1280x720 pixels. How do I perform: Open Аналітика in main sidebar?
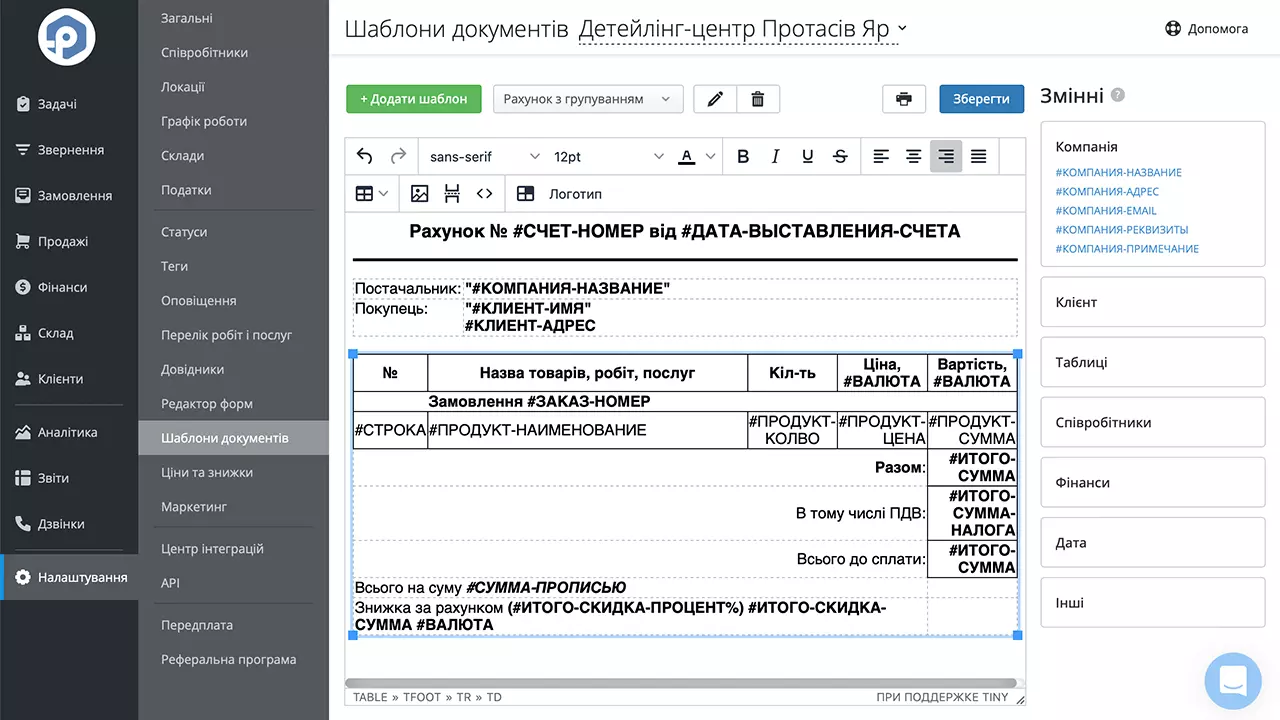pos(69,433)
